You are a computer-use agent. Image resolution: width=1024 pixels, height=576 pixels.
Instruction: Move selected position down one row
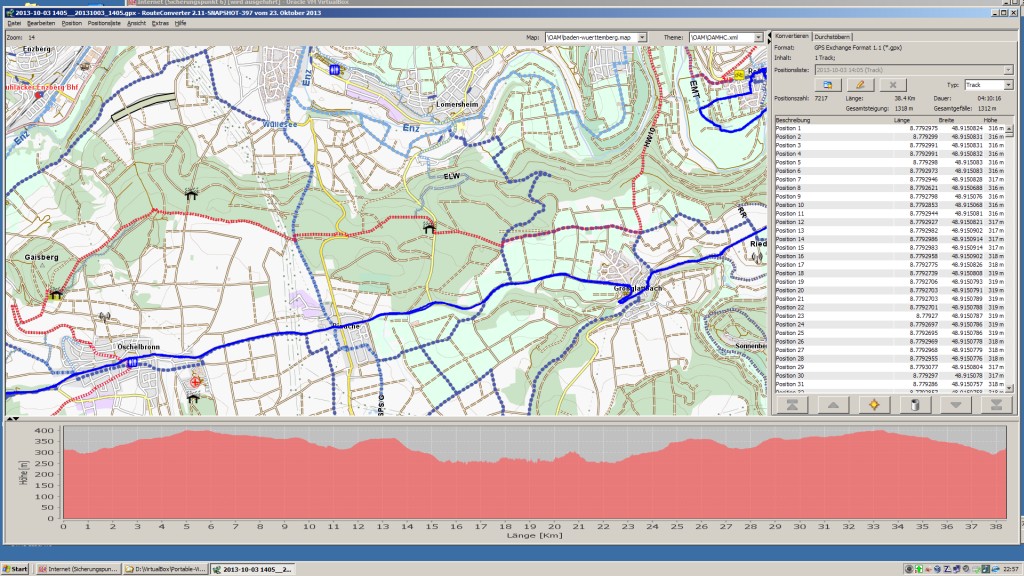[x=955, y=404]
